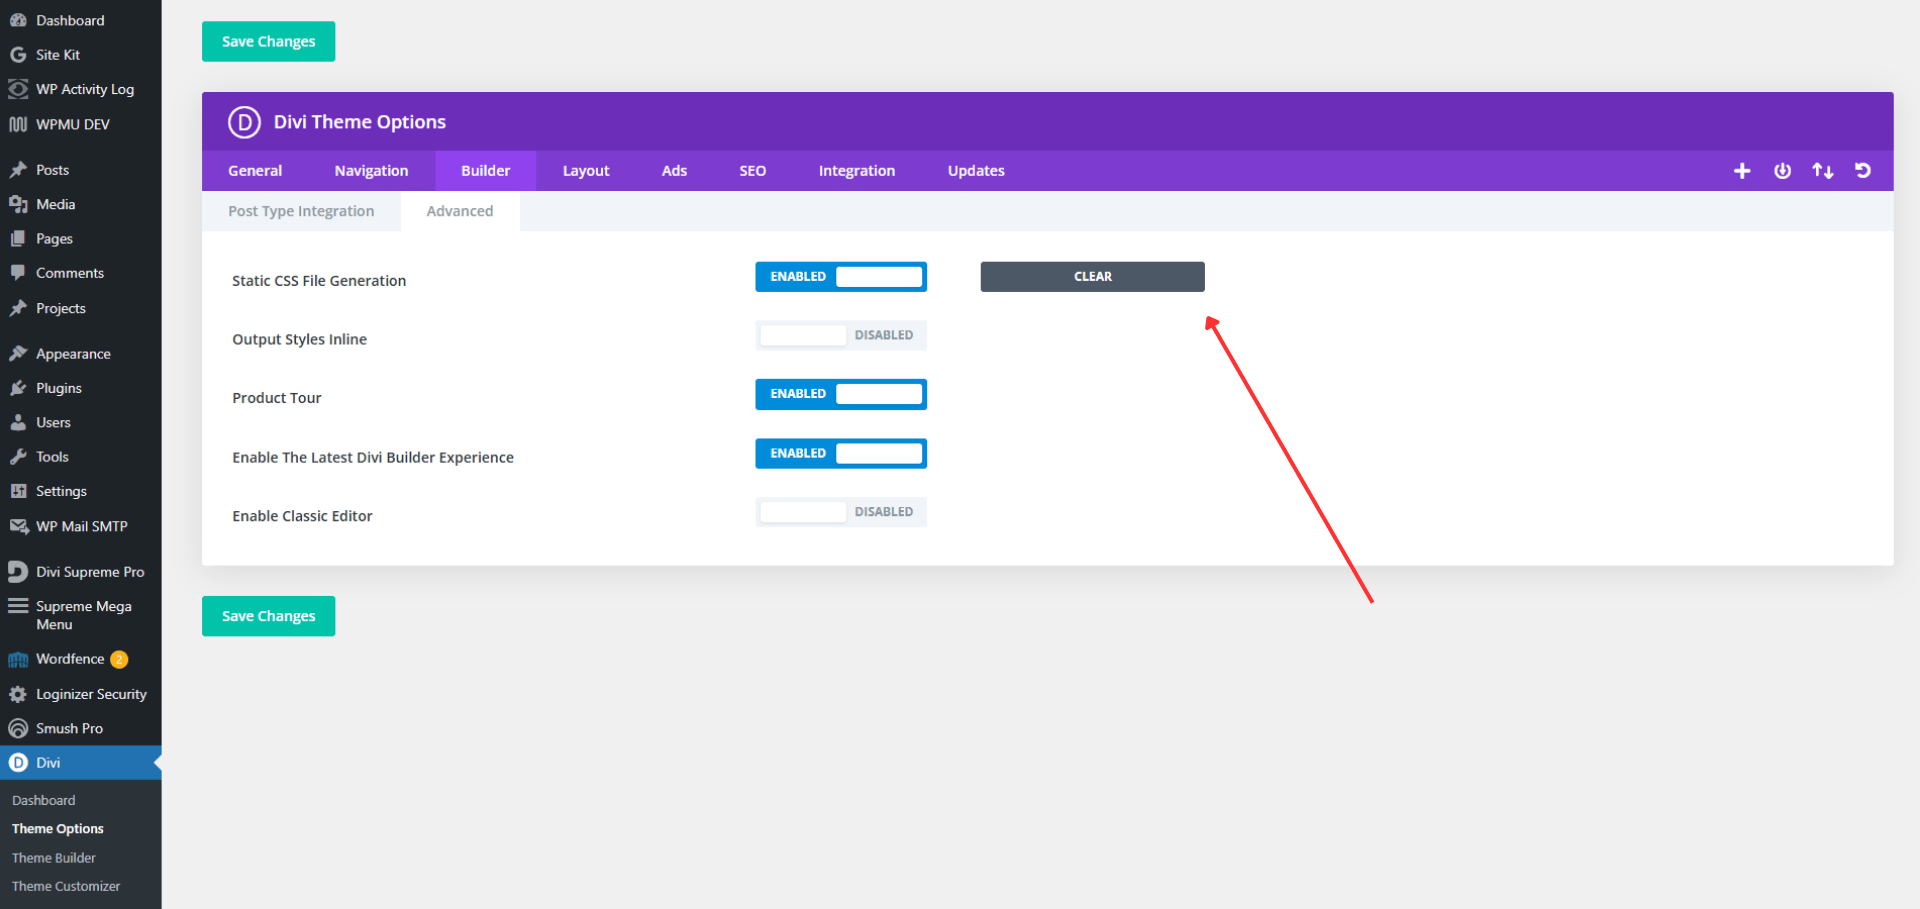The width and height of the screenshot is (1920, 909).
Task: Click the top Save Changes button
Action: (268, 42)
